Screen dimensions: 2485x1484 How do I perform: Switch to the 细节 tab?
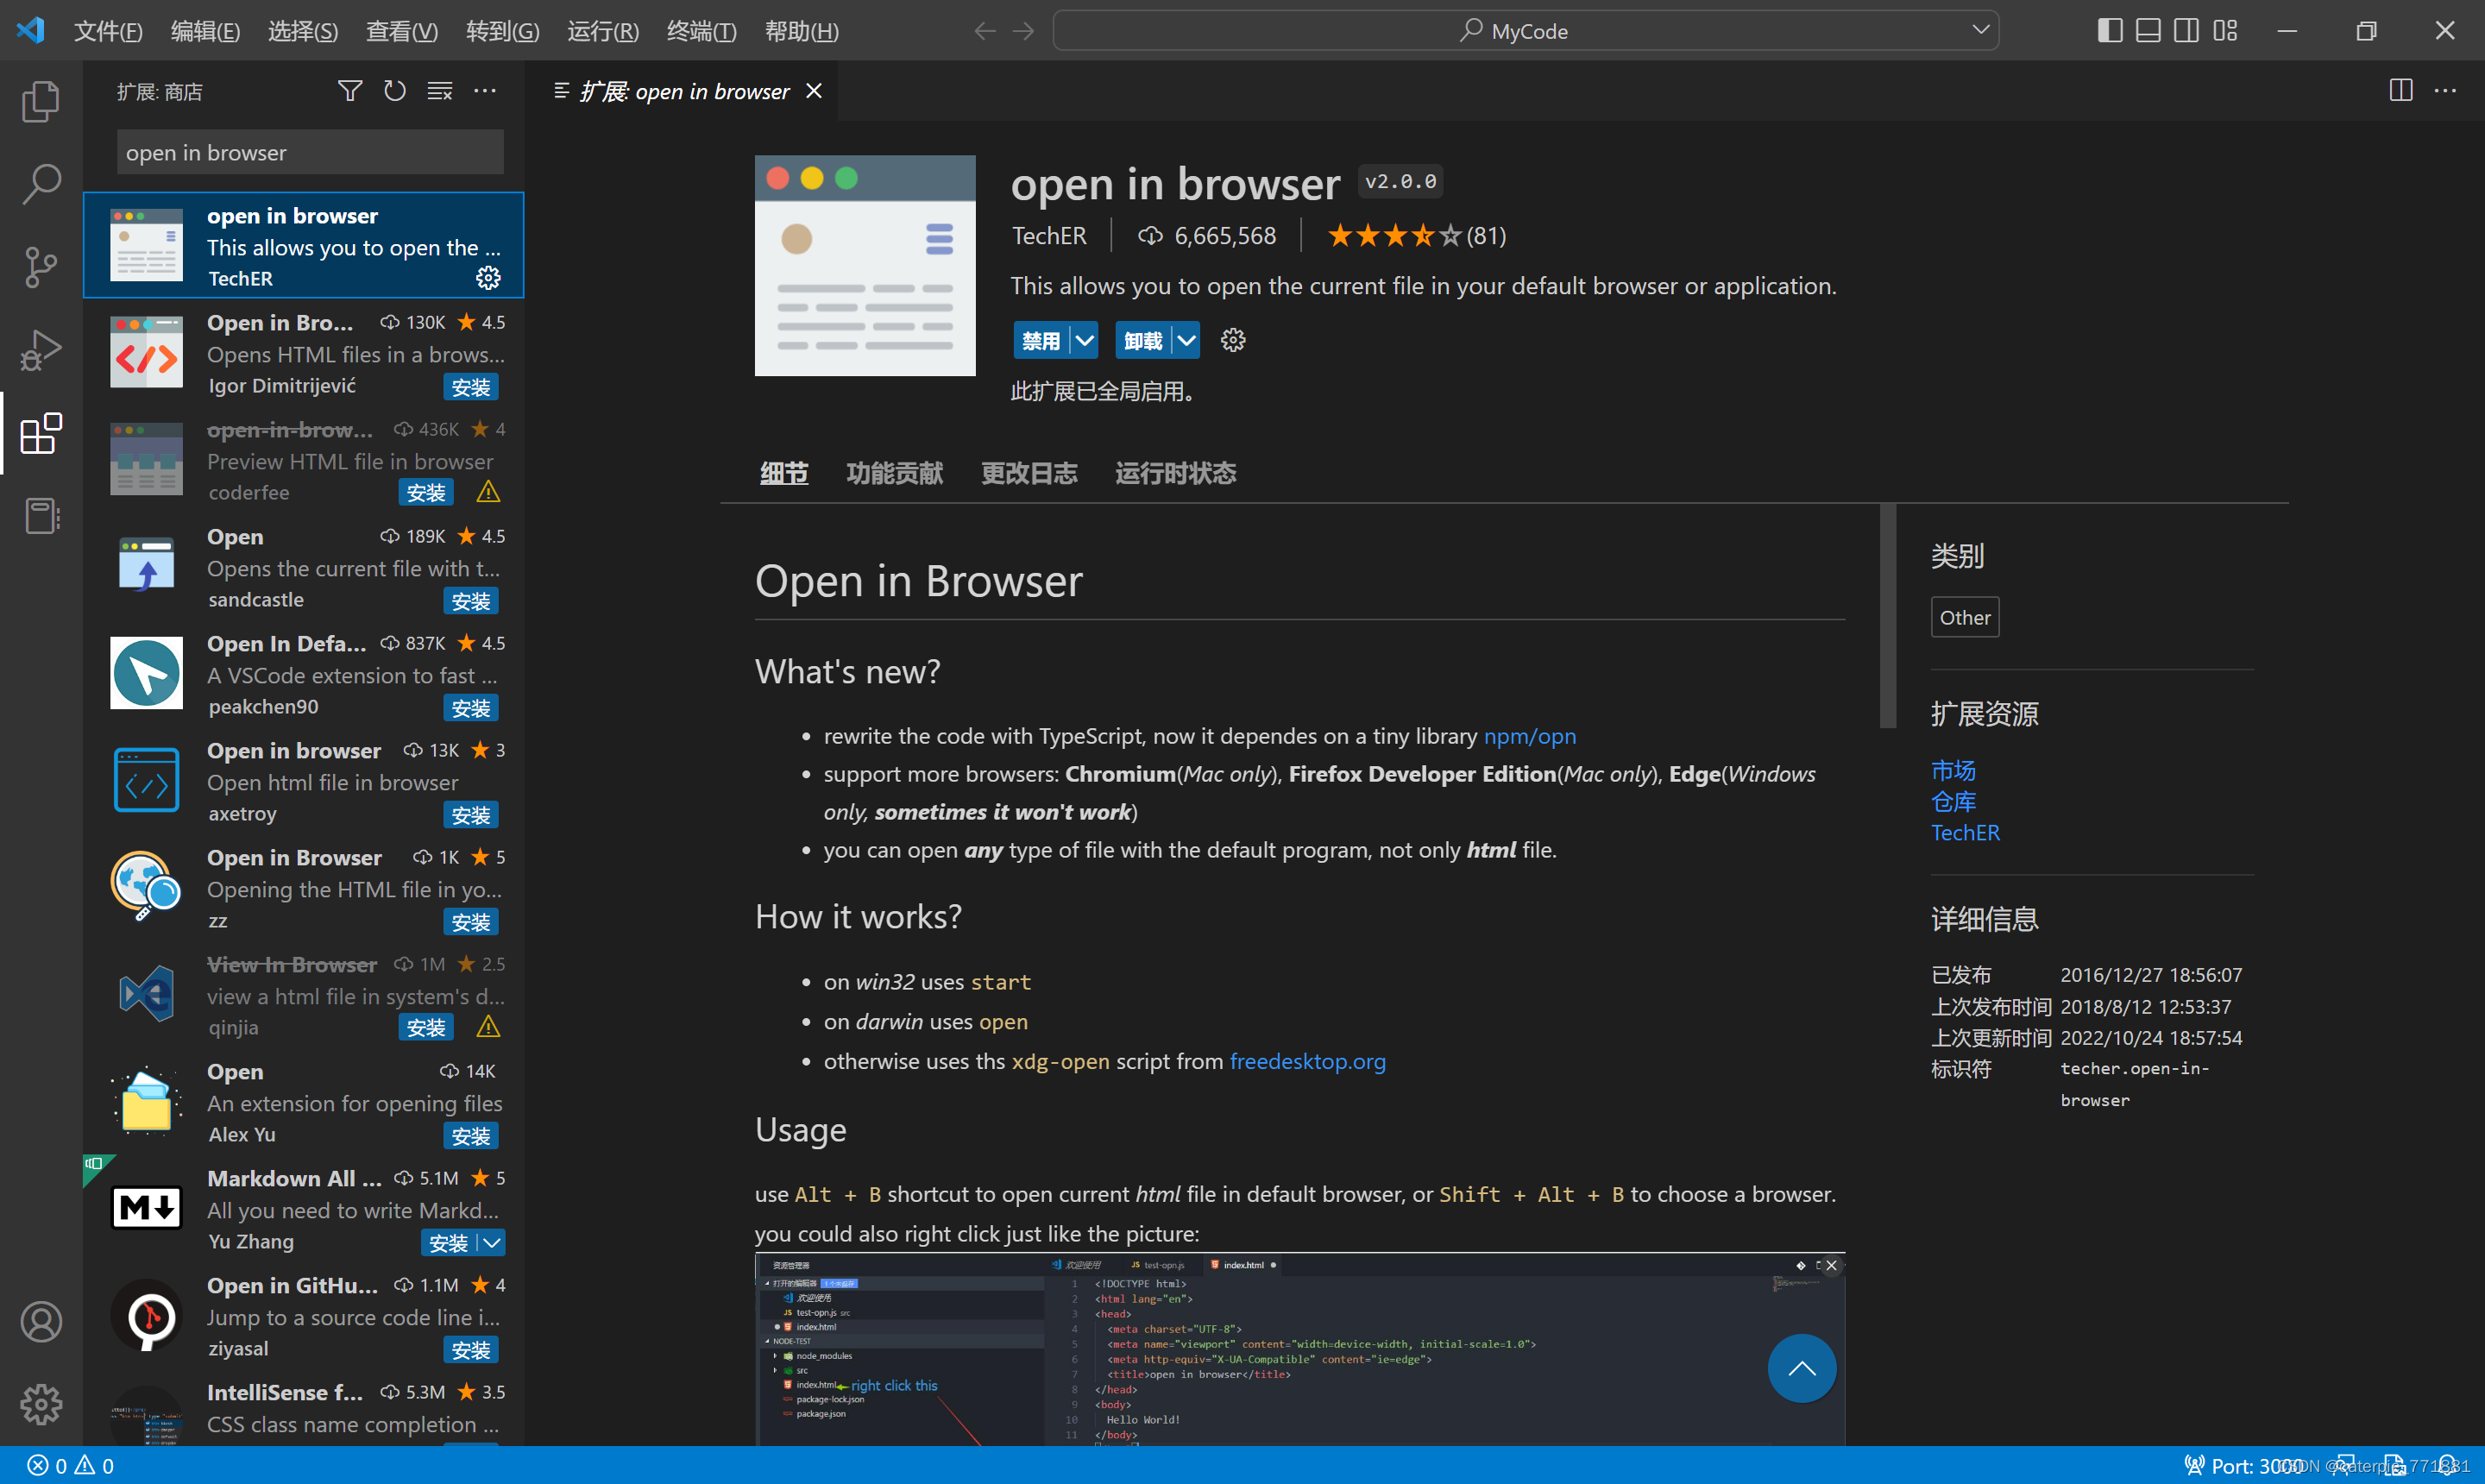(x=784, y=473)
